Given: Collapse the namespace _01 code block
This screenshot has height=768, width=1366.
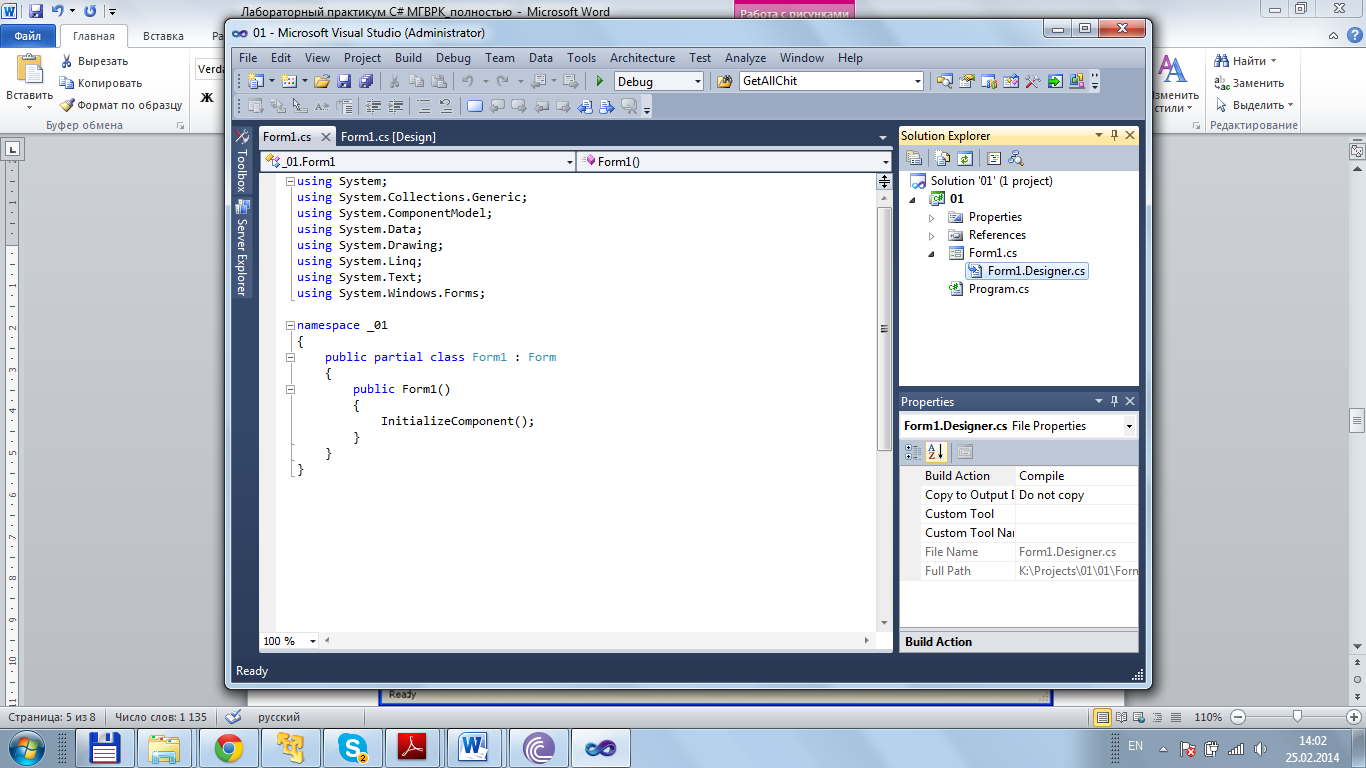Looking at the screenshot, I should [x=290, y=325].
